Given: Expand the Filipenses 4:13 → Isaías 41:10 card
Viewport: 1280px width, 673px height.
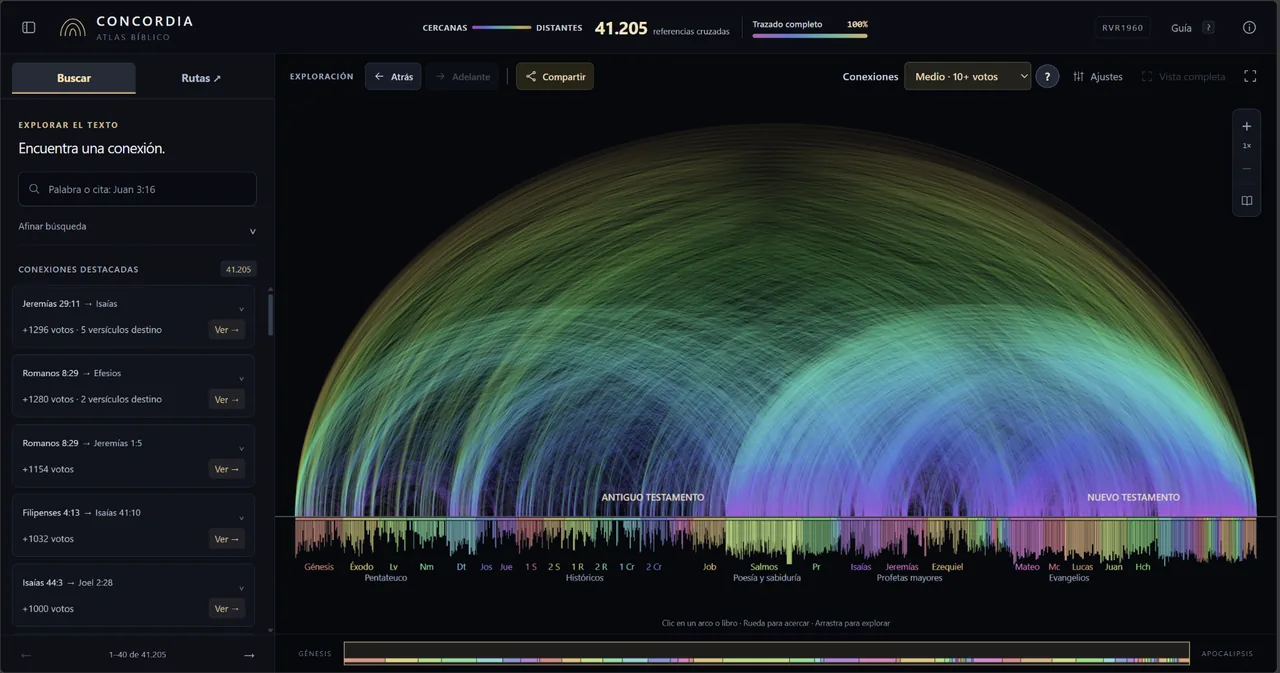Looking at the screenshot, I should pos(241,517).
